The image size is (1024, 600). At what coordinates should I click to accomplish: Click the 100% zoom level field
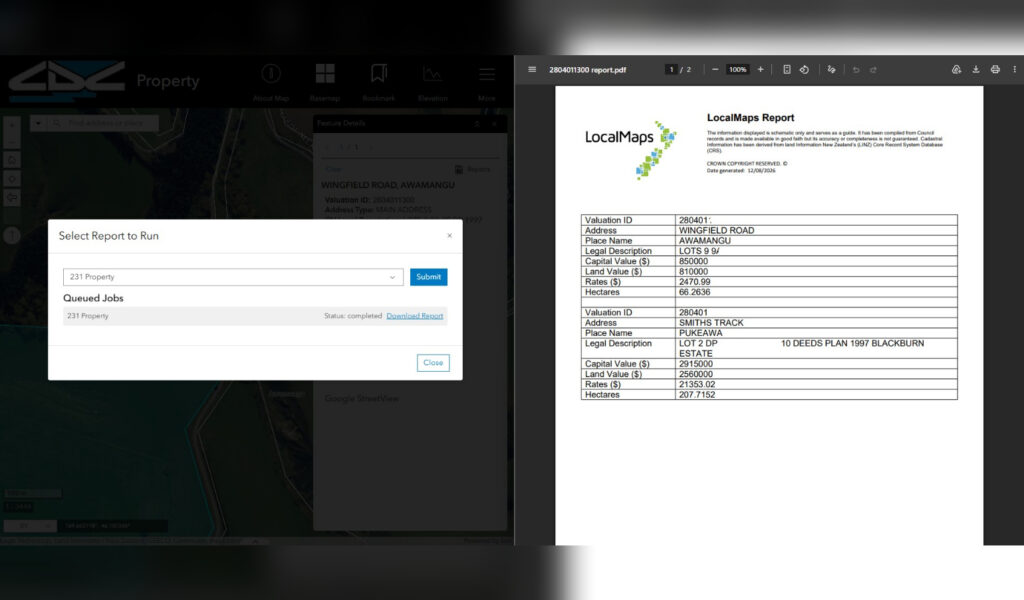click(x=737, y=69)
